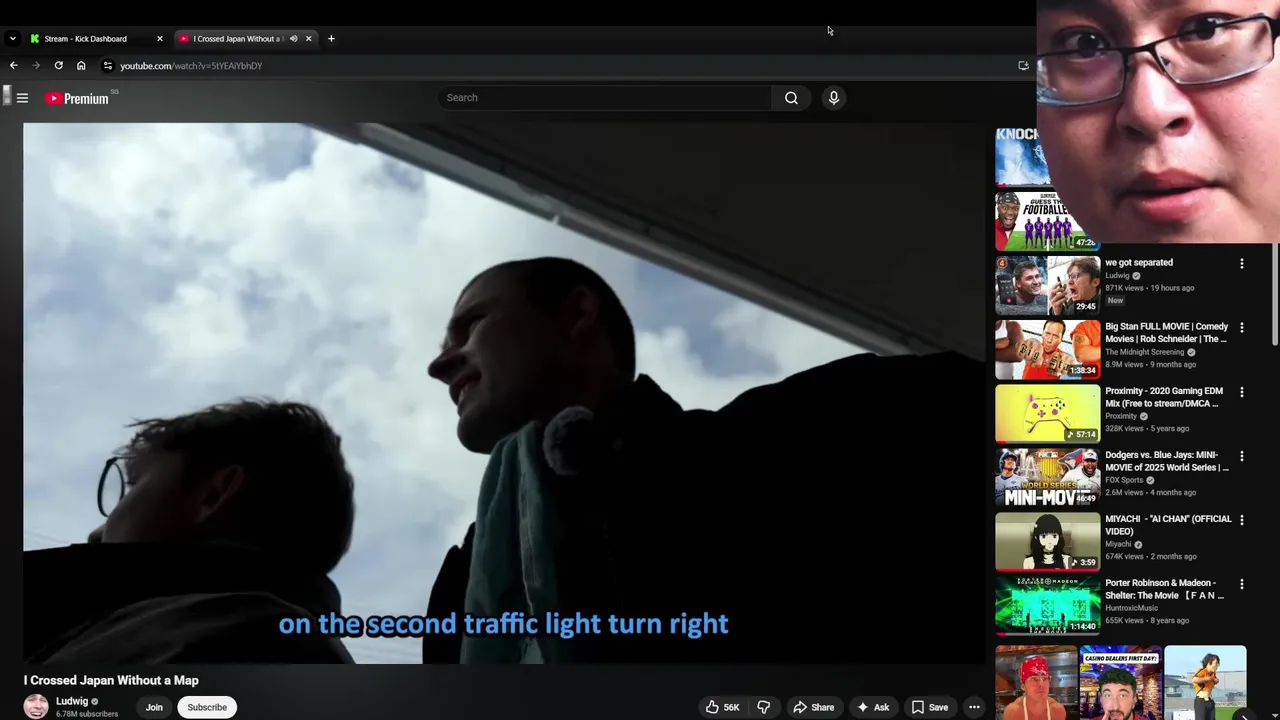Image resolution: width=1280 pixels, height=720 pixels.
Task: Close the Kick Dashboard tab
Action: pos(159,39)
